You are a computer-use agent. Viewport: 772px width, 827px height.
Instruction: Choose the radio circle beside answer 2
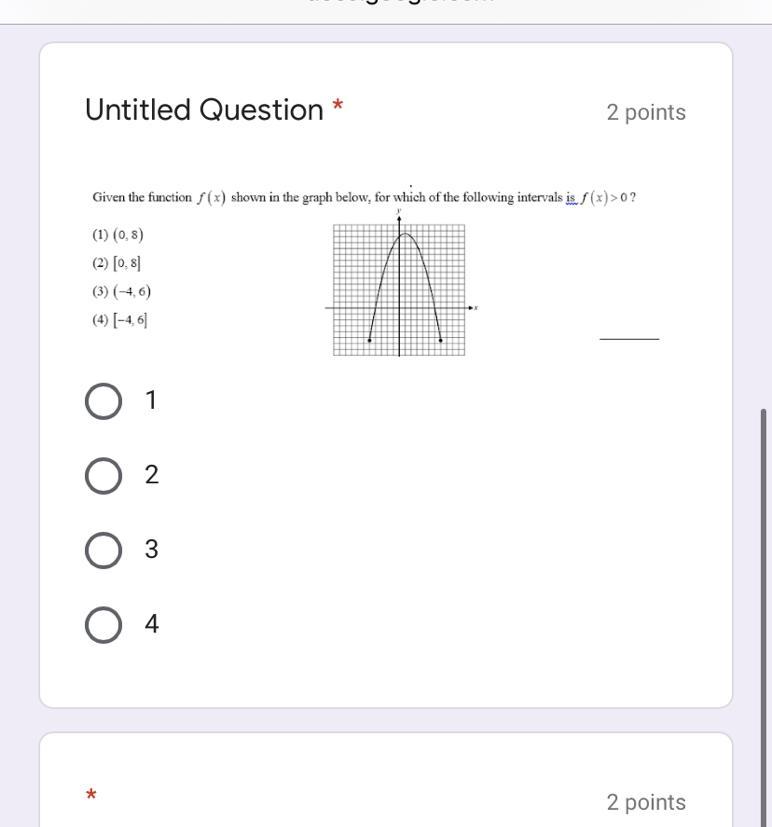(x=103, y=476)
